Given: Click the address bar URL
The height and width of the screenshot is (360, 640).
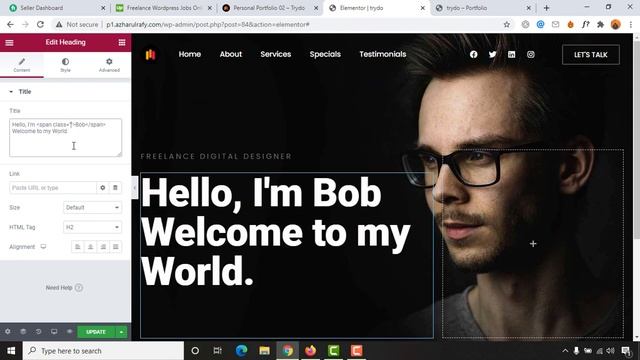Looking at the screenshot, I should click(208, 24).
